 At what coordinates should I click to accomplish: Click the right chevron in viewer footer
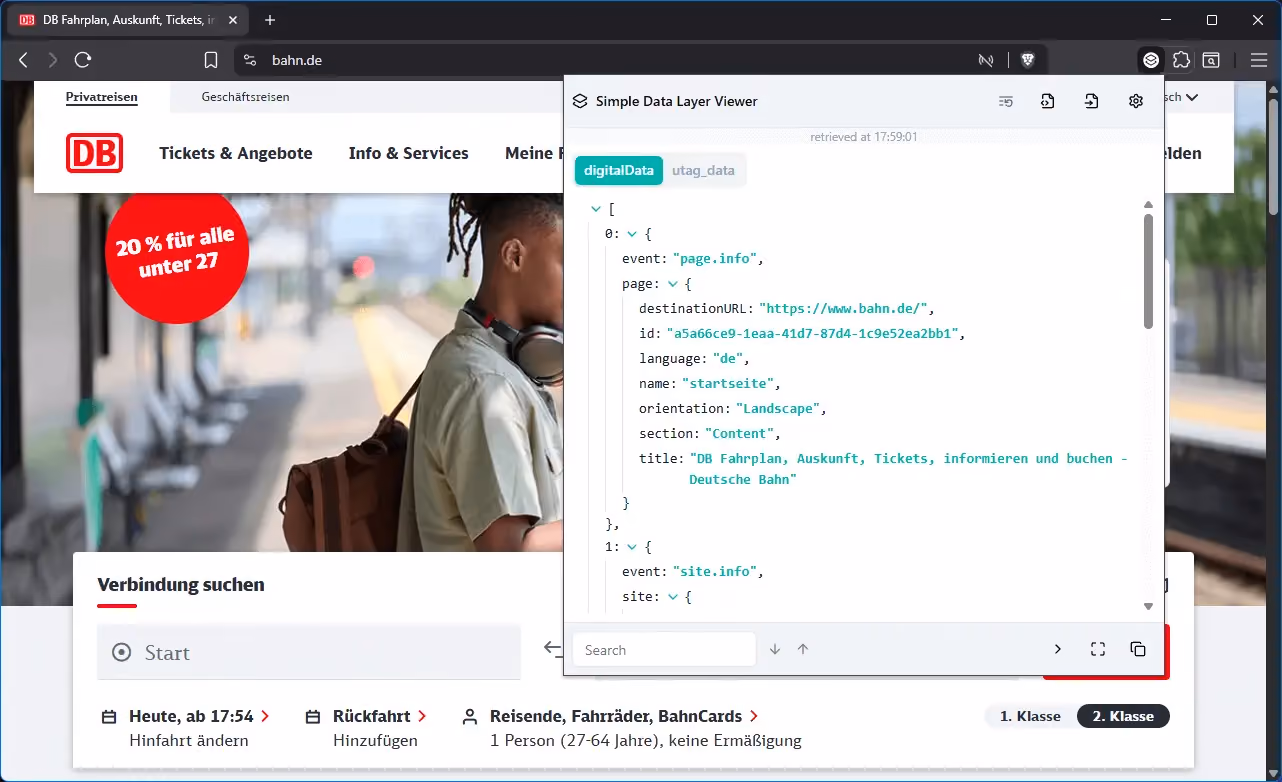1058,649
